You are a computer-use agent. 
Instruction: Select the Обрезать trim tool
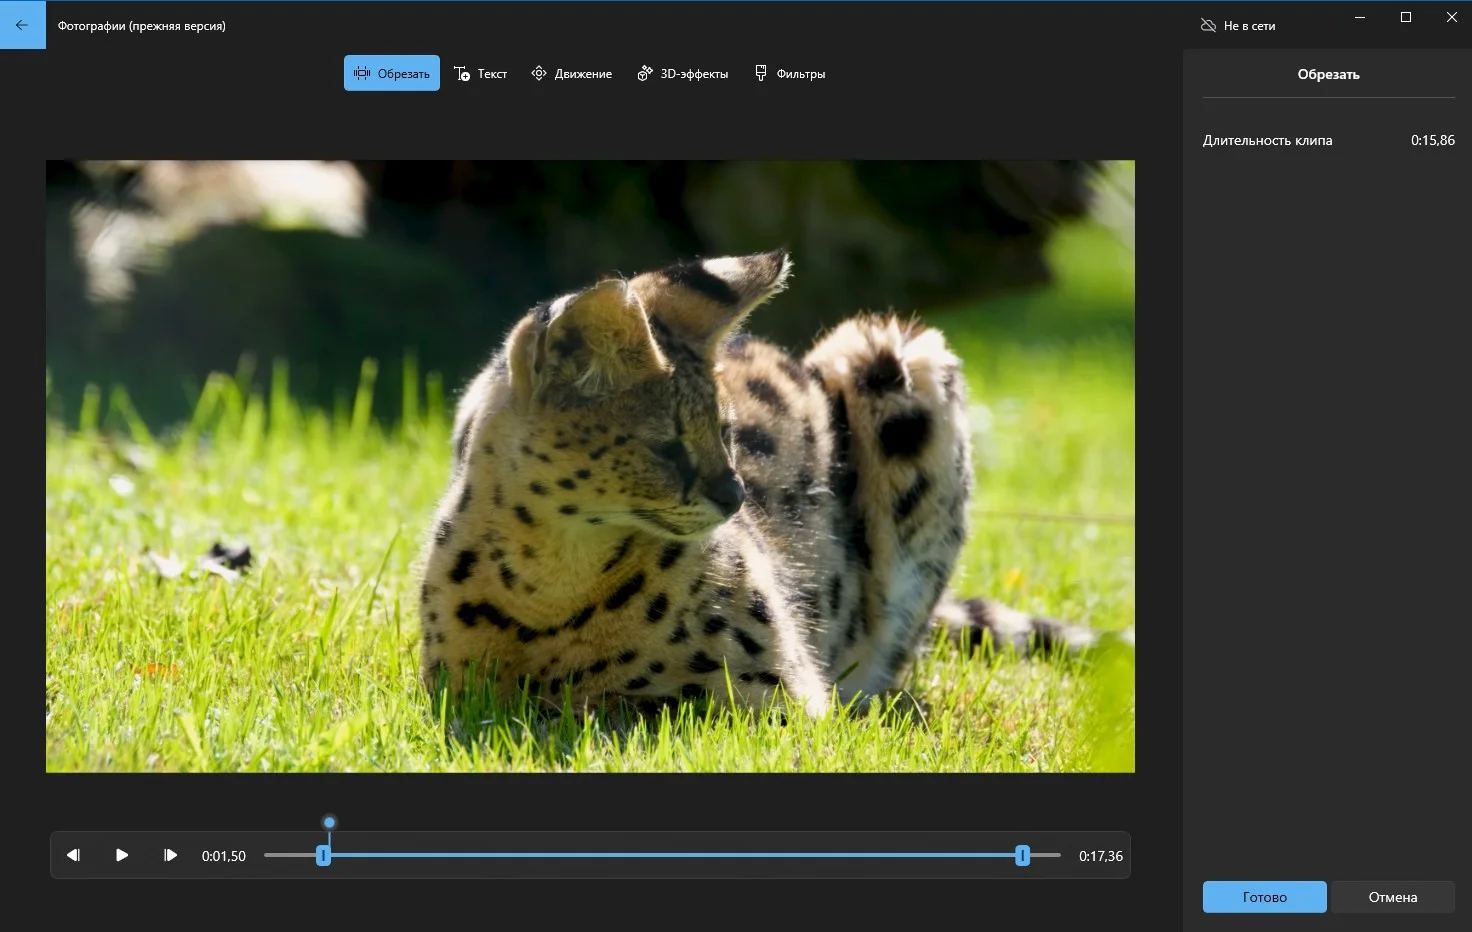(392, 73)
